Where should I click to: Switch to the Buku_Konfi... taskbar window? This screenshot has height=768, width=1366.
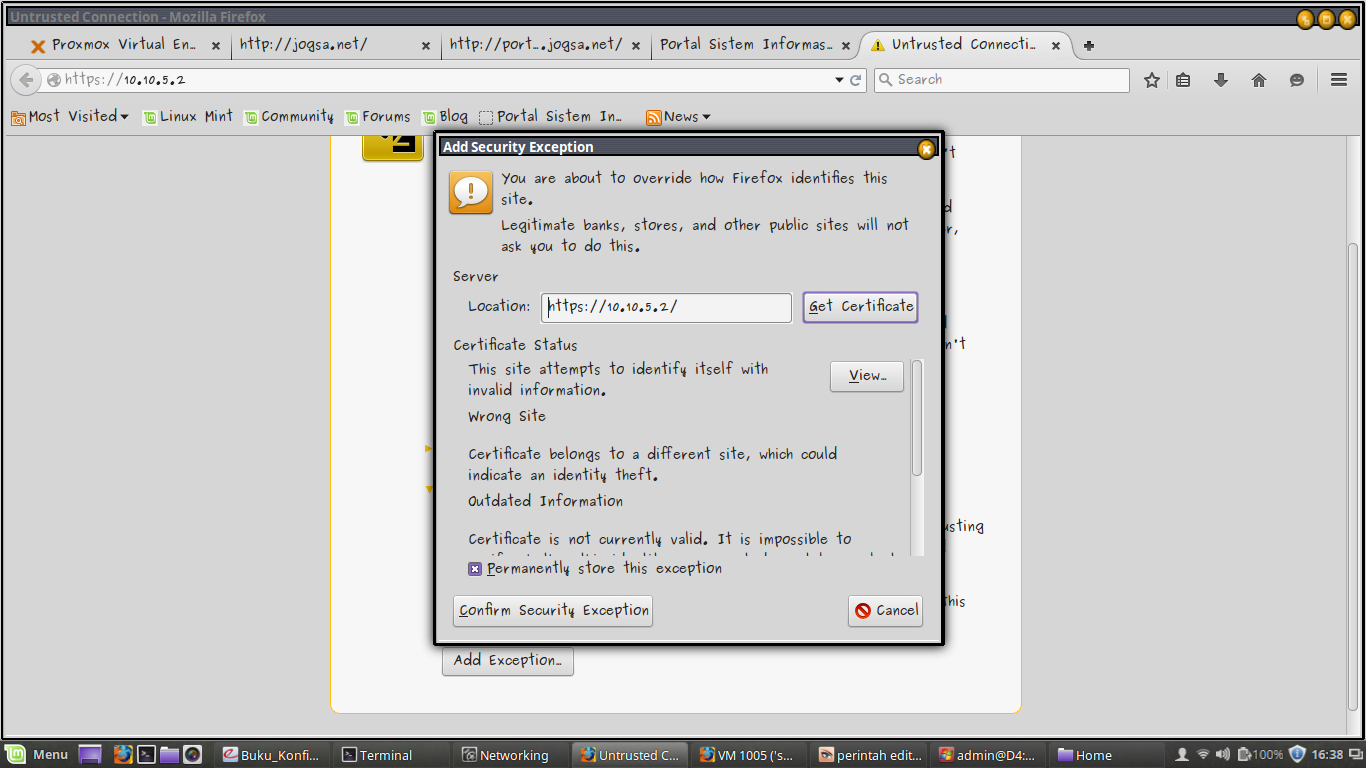pyautogui.click(x=273, y=755)
